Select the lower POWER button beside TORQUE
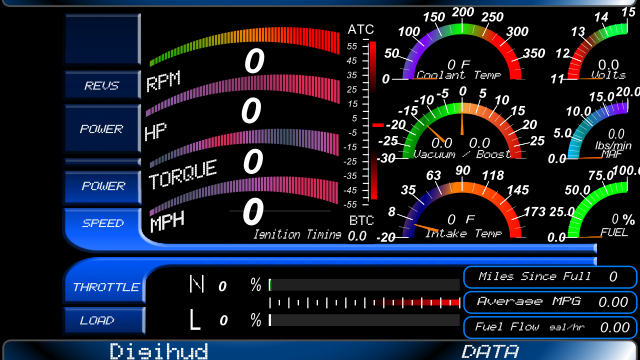 pyautogui.click(x=102, y=186)
